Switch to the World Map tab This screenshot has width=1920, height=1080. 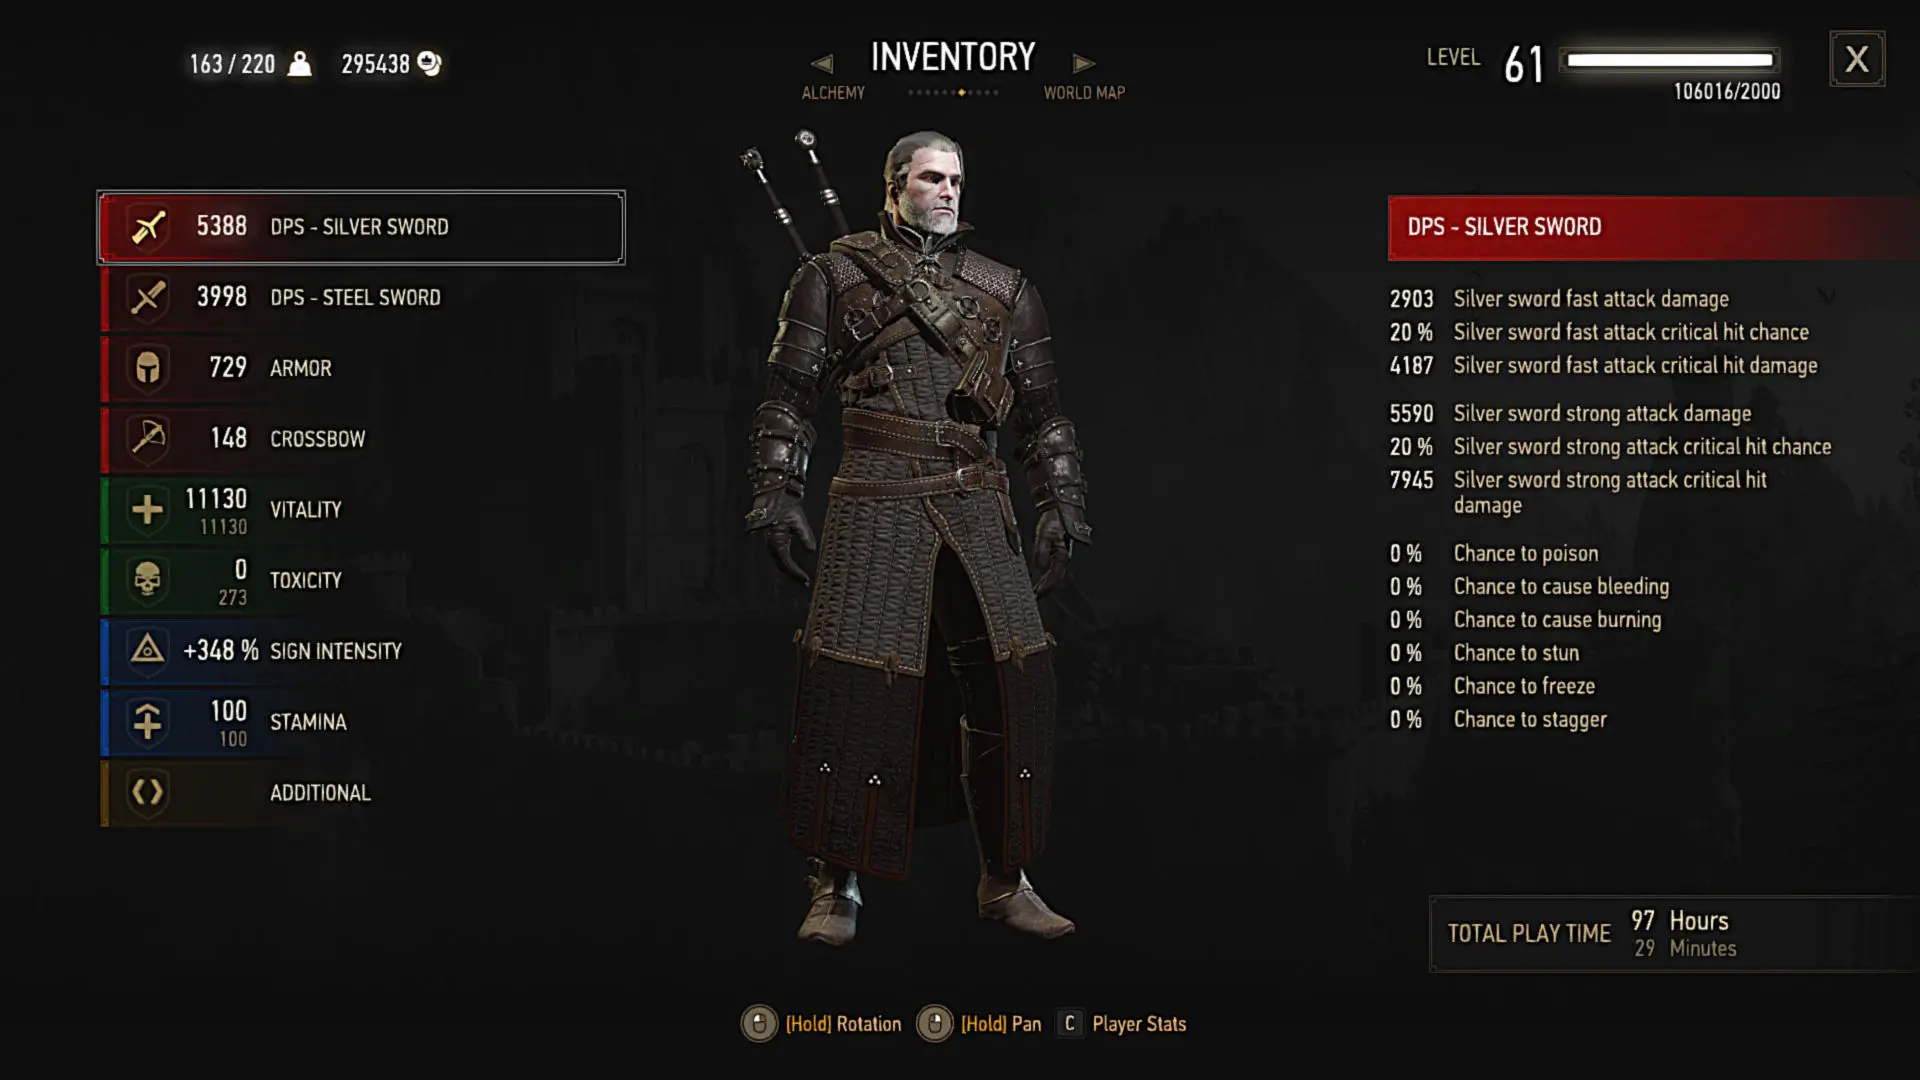(x=1084, y=93)
